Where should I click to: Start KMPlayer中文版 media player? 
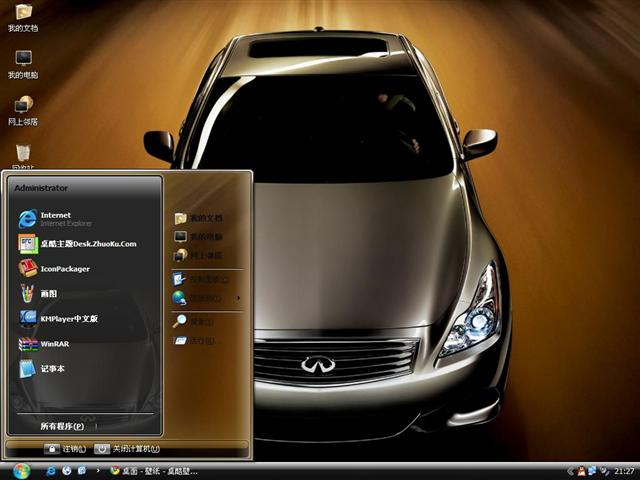pyautogui.click(x=68, y=319)
